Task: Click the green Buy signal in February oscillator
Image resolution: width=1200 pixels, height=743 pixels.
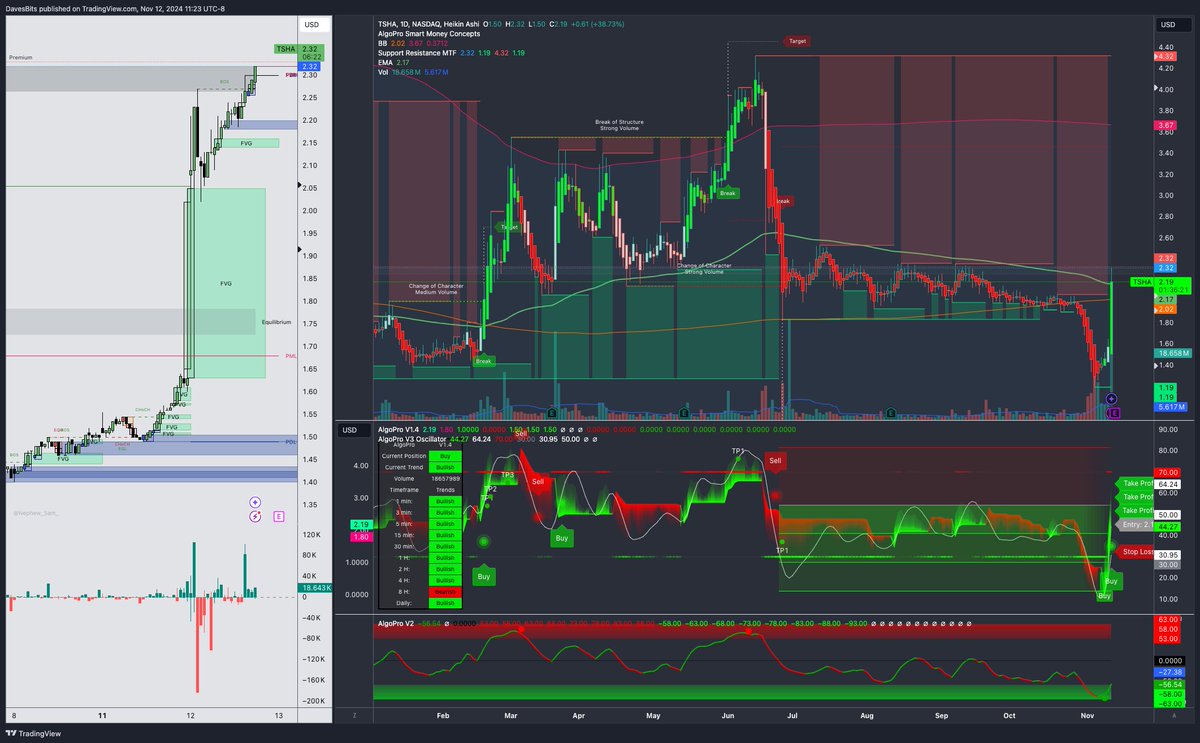Action: (484, 577)
